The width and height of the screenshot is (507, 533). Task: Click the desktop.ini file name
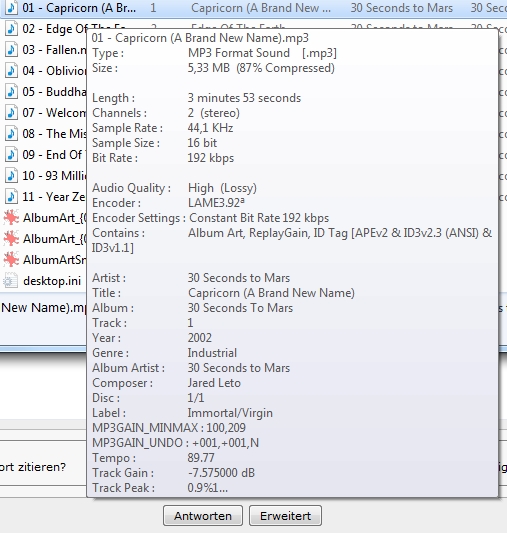pyautogui.click(x=52, y=281)
